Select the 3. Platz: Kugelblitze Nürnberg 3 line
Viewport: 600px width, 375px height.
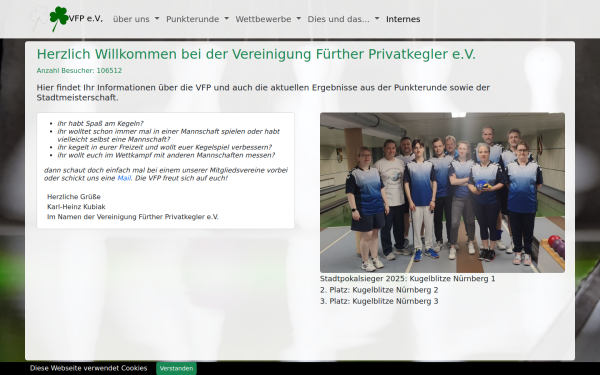point(379,301)
